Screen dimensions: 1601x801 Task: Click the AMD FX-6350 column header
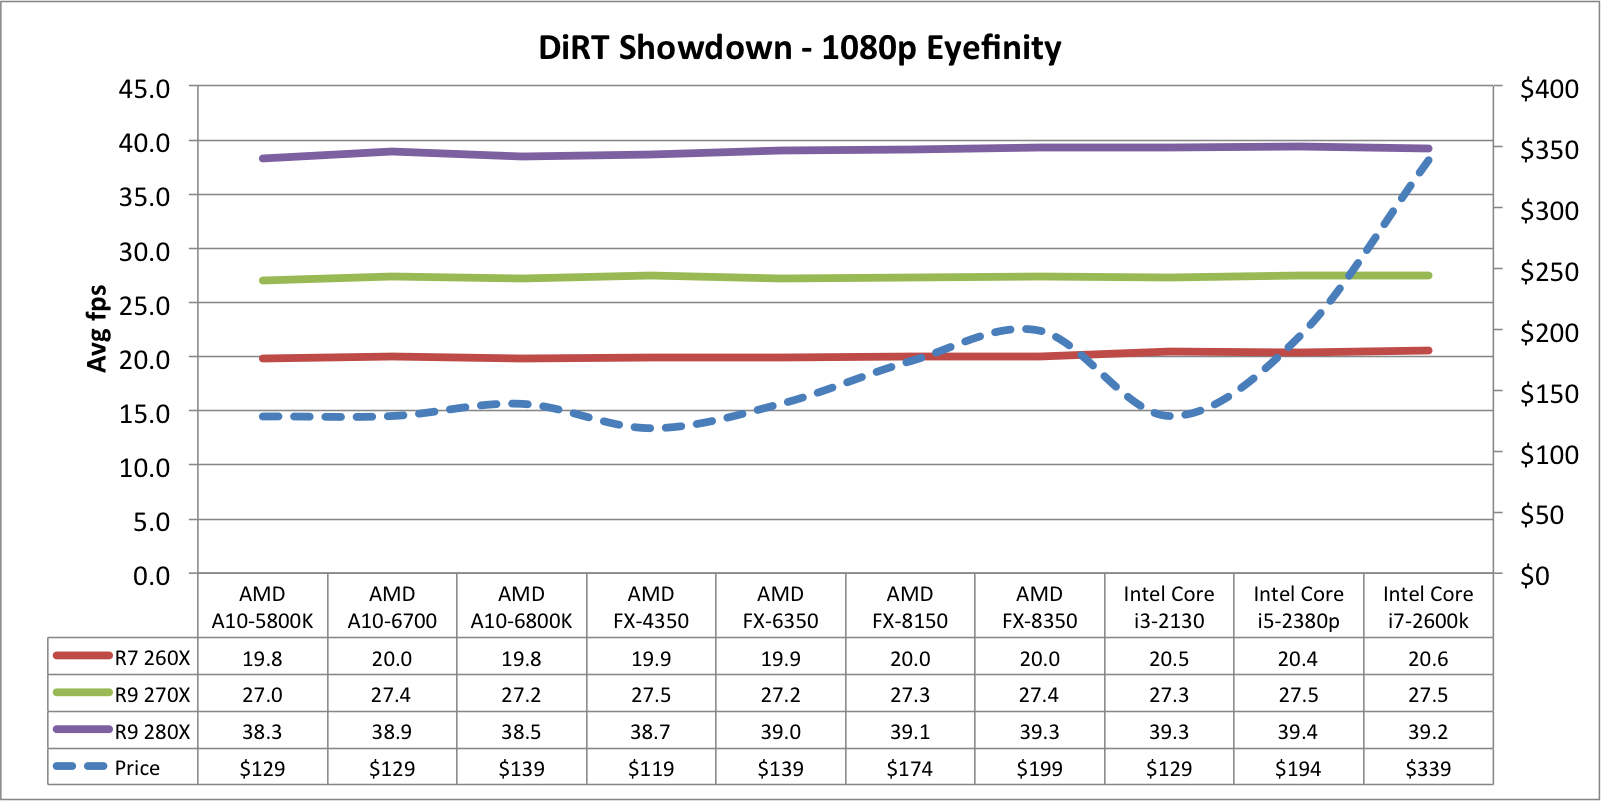pos(780,607)
